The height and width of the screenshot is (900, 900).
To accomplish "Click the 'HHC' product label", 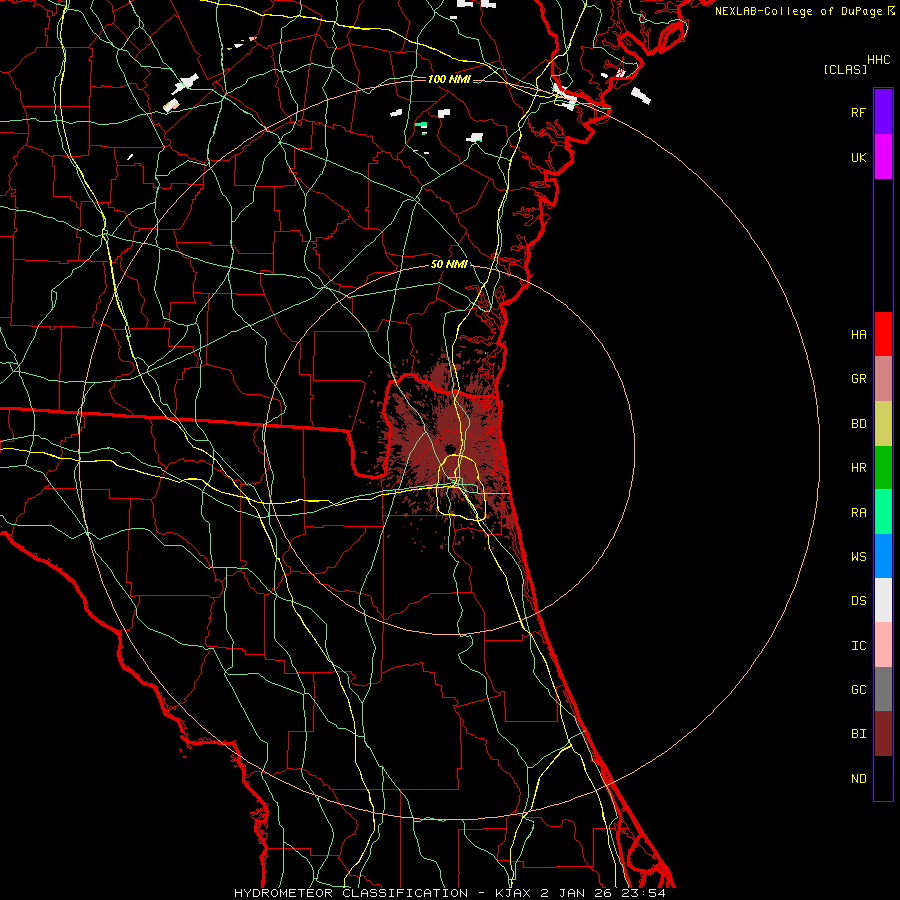I will (x=879, y=60).
